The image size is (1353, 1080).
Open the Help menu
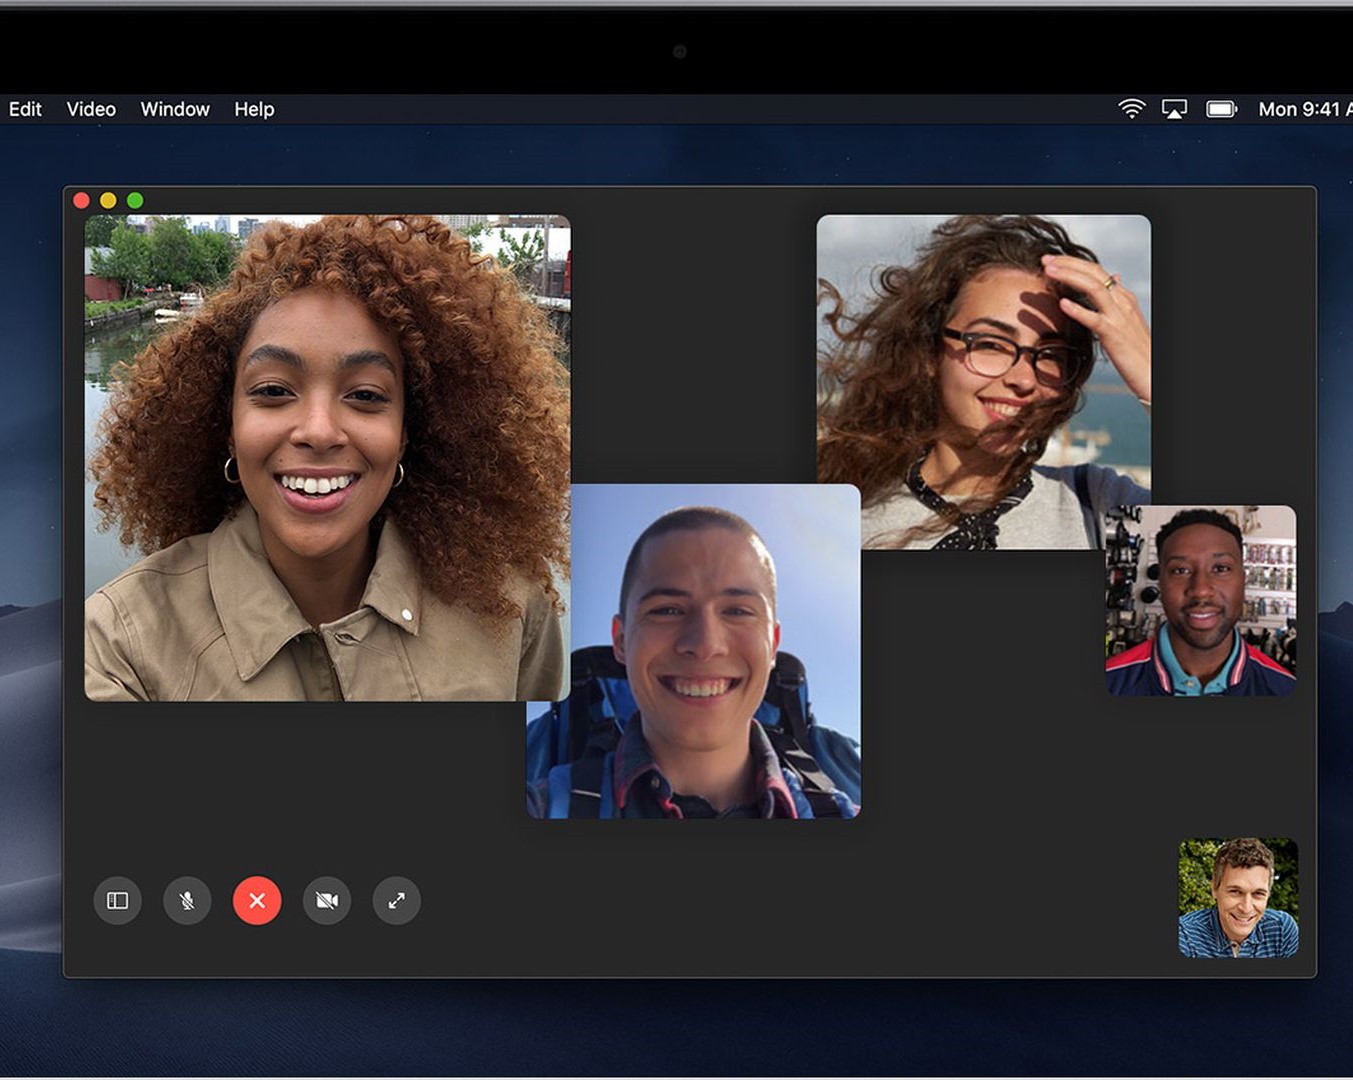click(x=254, y=109)
